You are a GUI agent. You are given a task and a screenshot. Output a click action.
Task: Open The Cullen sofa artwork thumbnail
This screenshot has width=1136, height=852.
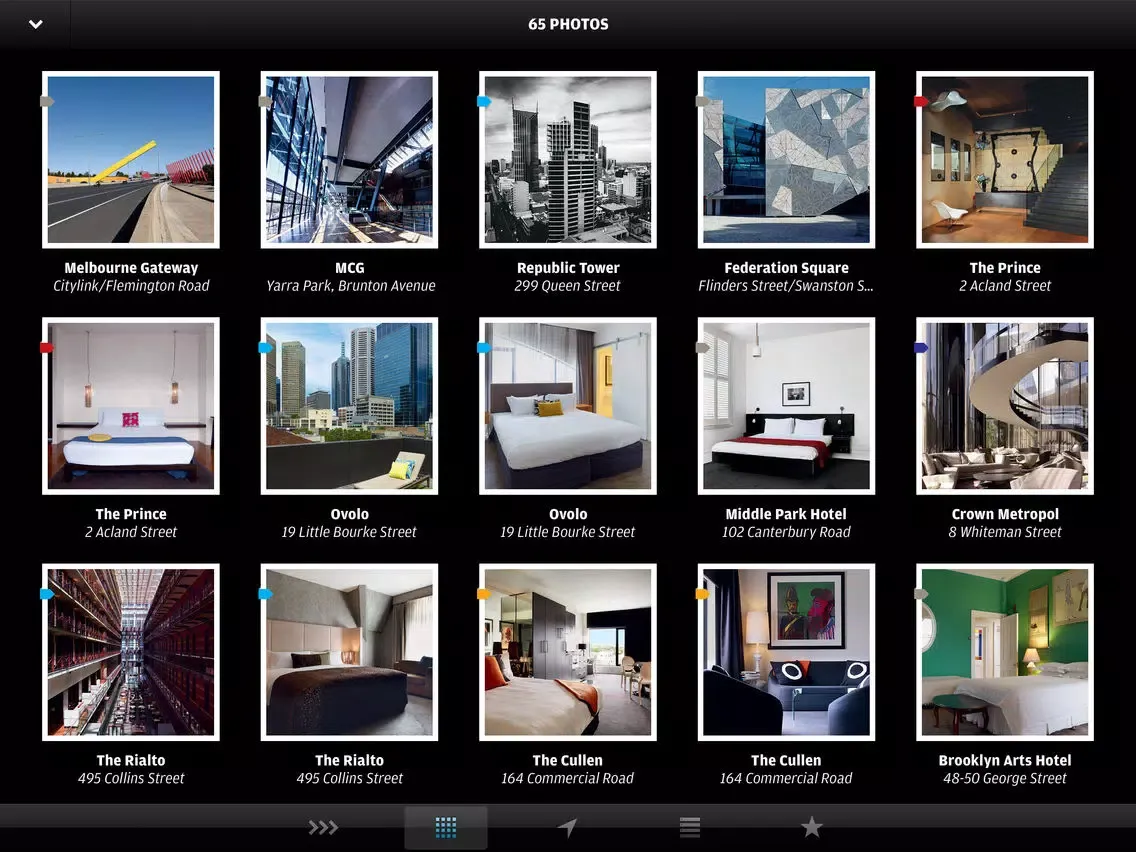click(786, 652)
